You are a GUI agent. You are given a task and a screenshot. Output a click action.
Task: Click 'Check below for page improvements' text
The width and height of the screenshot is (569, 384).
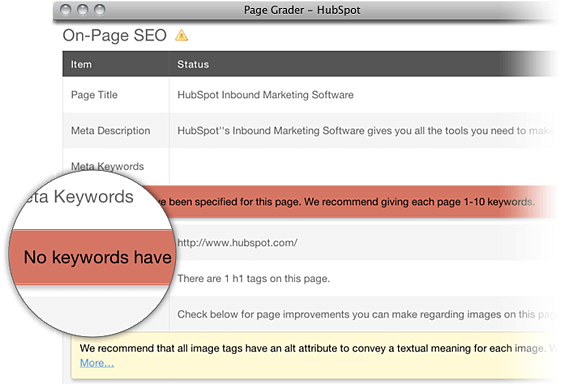(367, 314)
